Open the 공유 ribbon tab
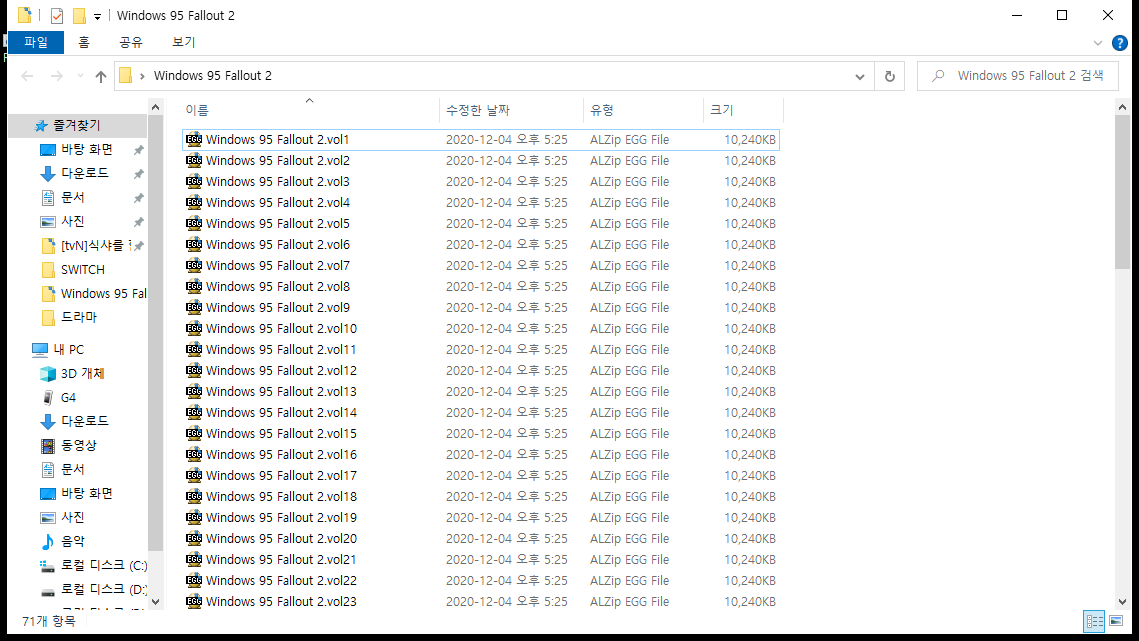Image resolution: width=1139 pixels, height=641 pixels. click(x=131, y=42)
